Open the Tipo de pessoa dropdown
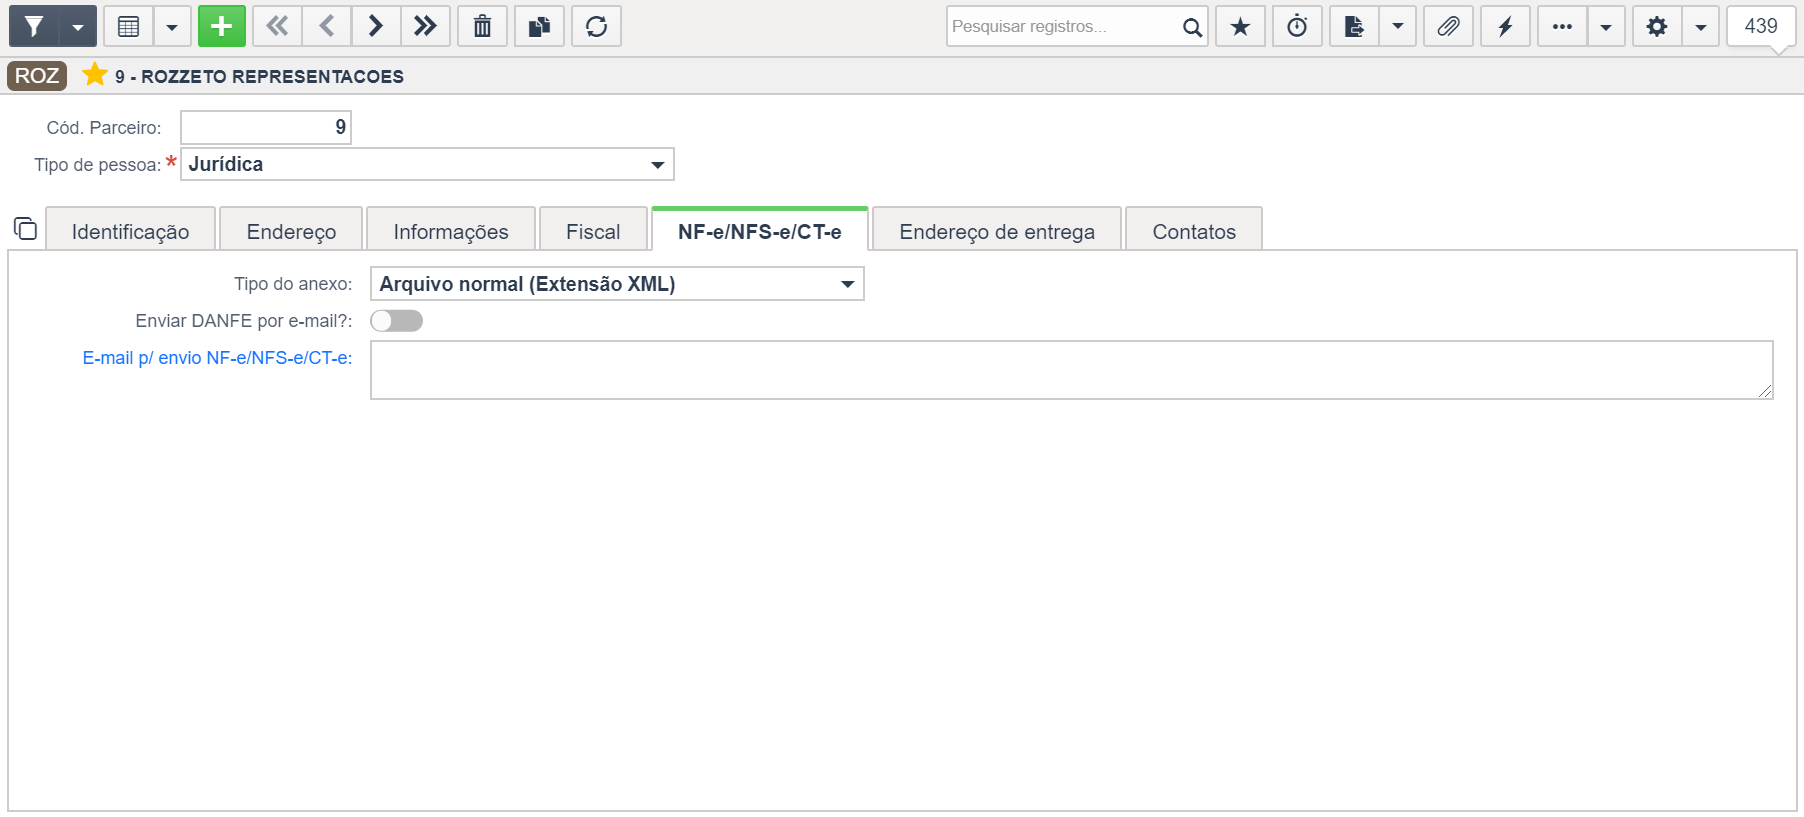Image resolution: width=1804 pixels, height=817 pixels. pos(427,164)
